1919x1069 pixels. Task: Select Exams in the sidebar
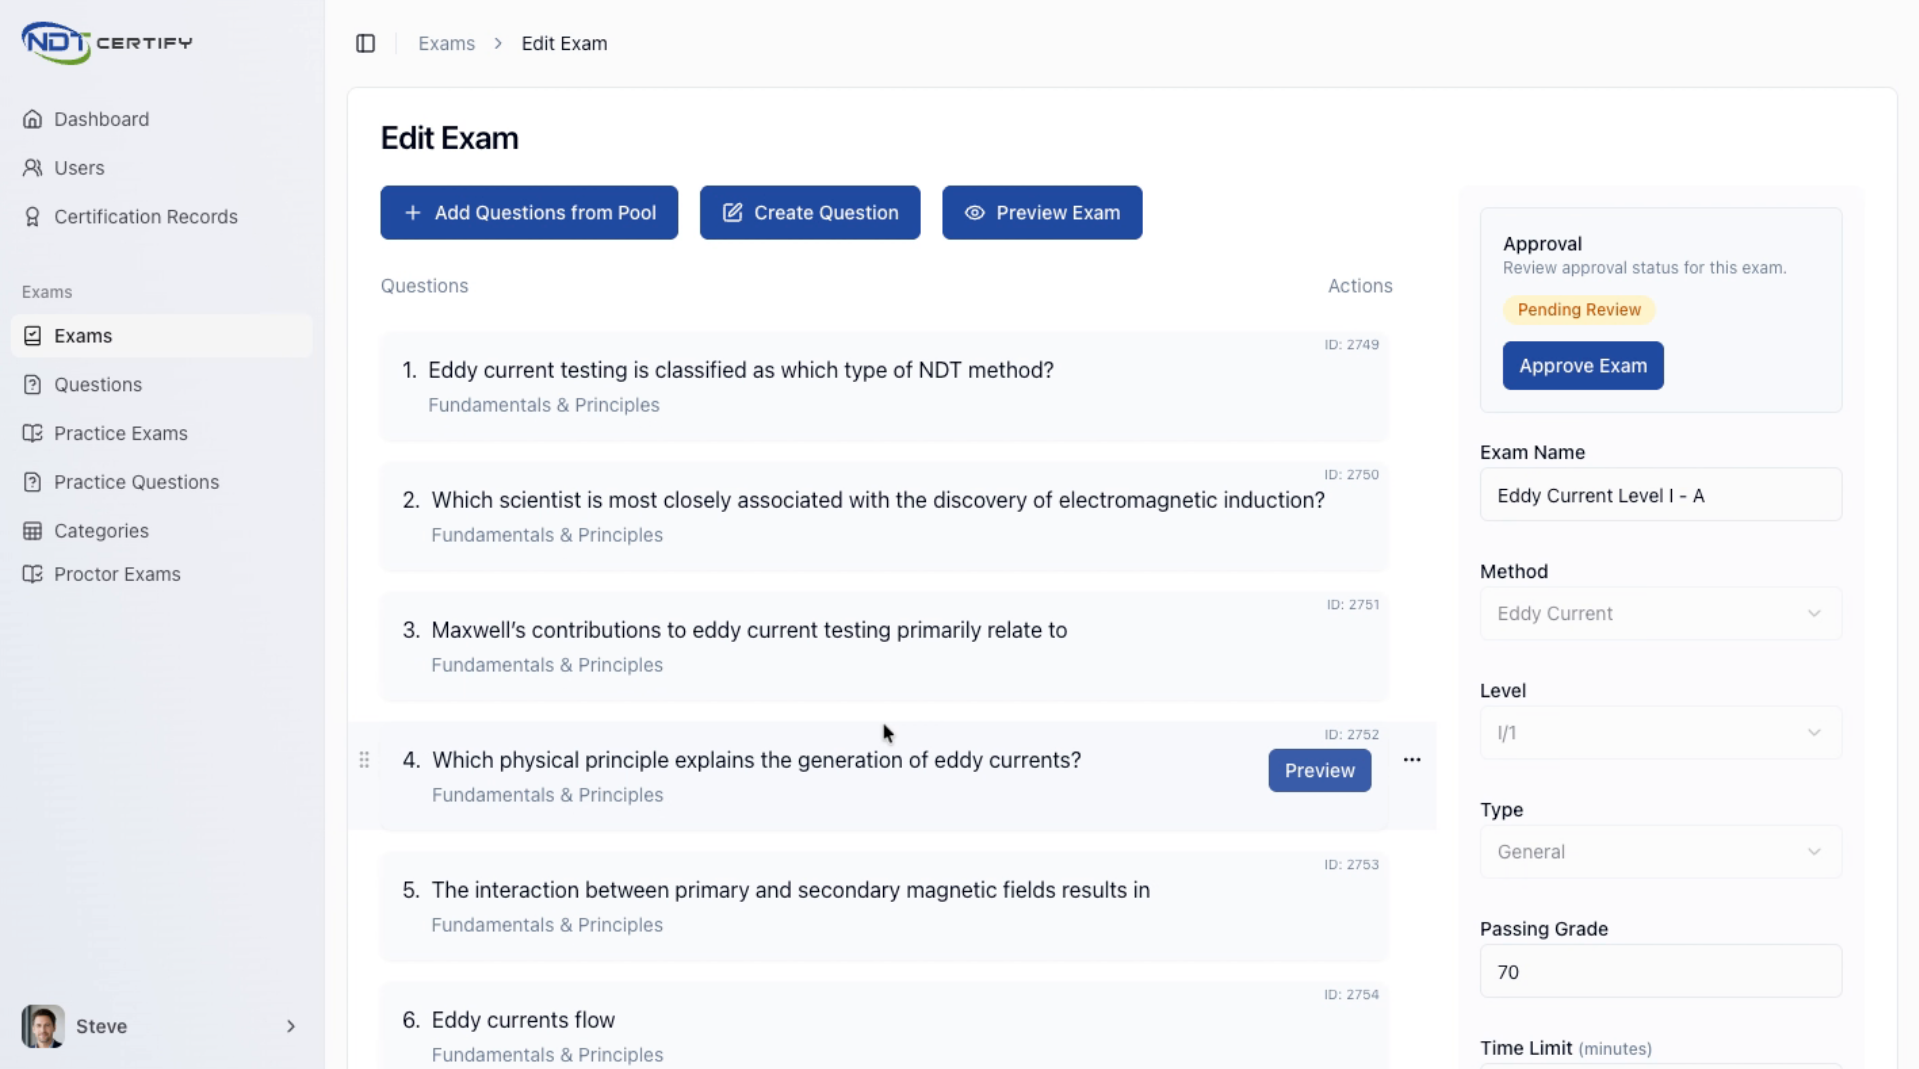click(161, 336)
